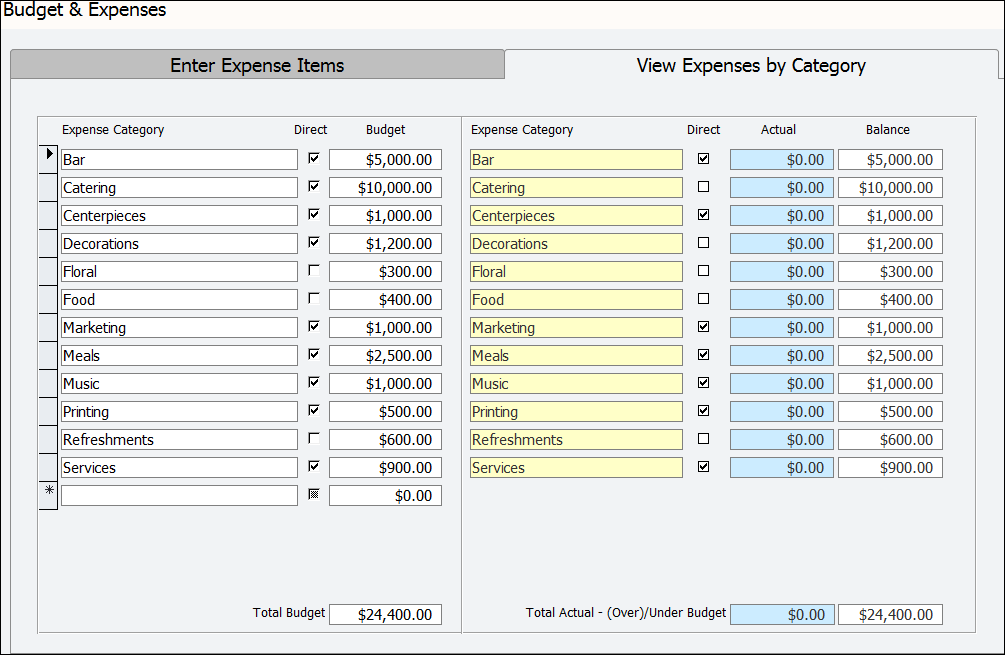Click the Catering expense category name field

coord(179,187)
